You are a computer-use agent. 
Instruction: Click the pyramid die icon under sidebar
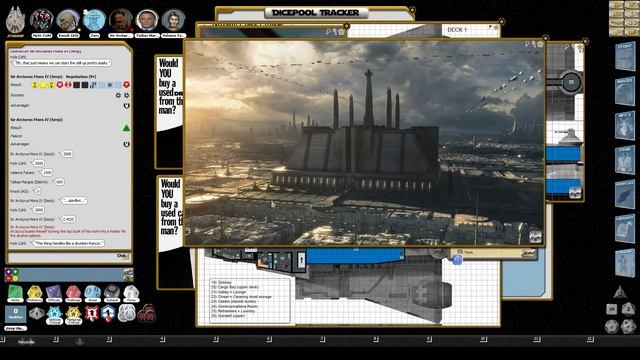[x=620, y=292]
